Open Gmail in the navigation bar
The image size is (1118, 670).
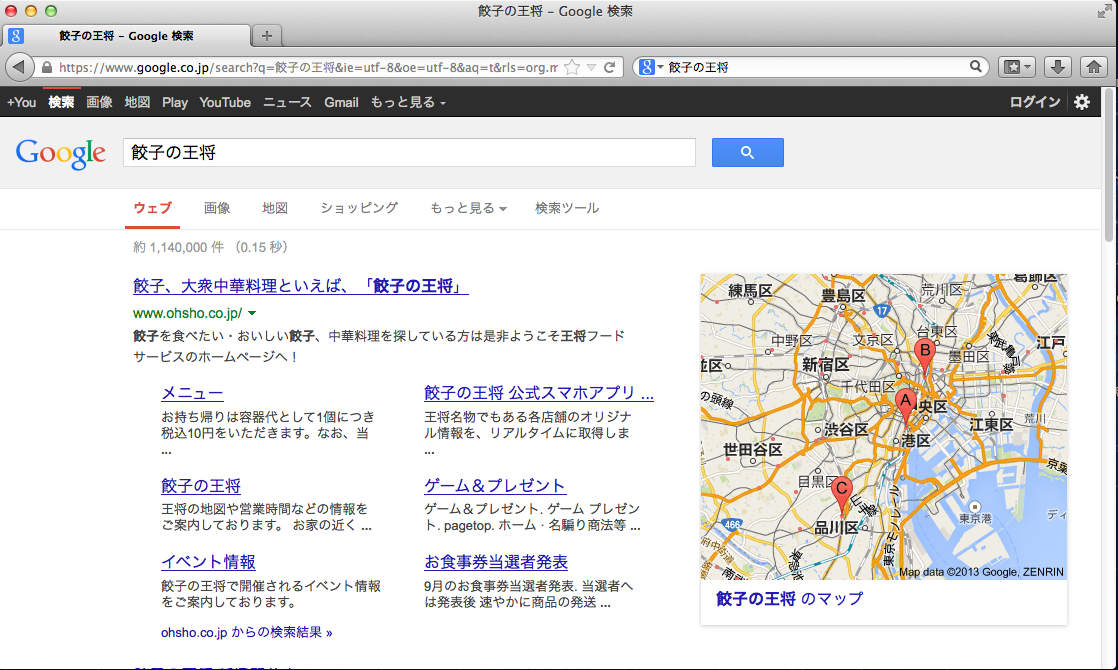[x=342, y=102]
